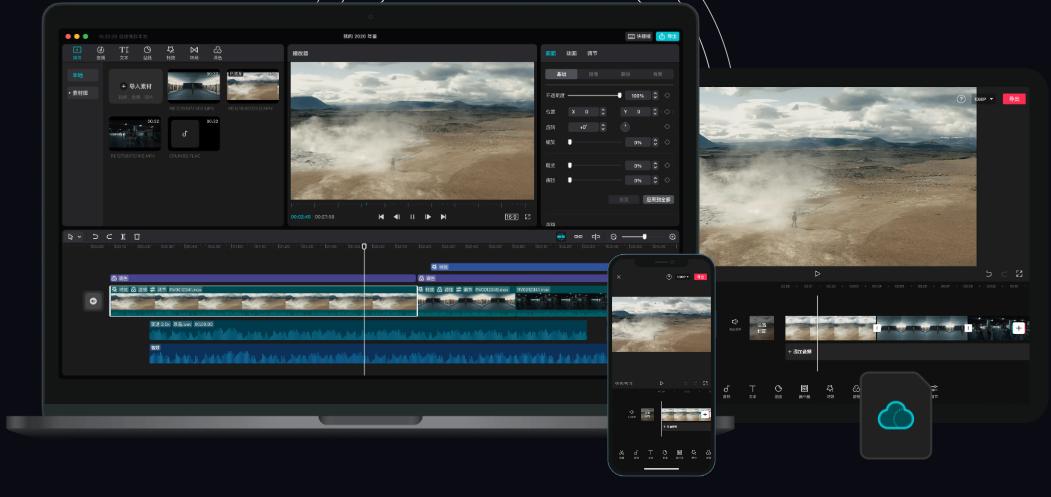Screen dimensions: 1051x497
Task: Select the Text tool on the tablet toolbar
Action: point(752,389)
